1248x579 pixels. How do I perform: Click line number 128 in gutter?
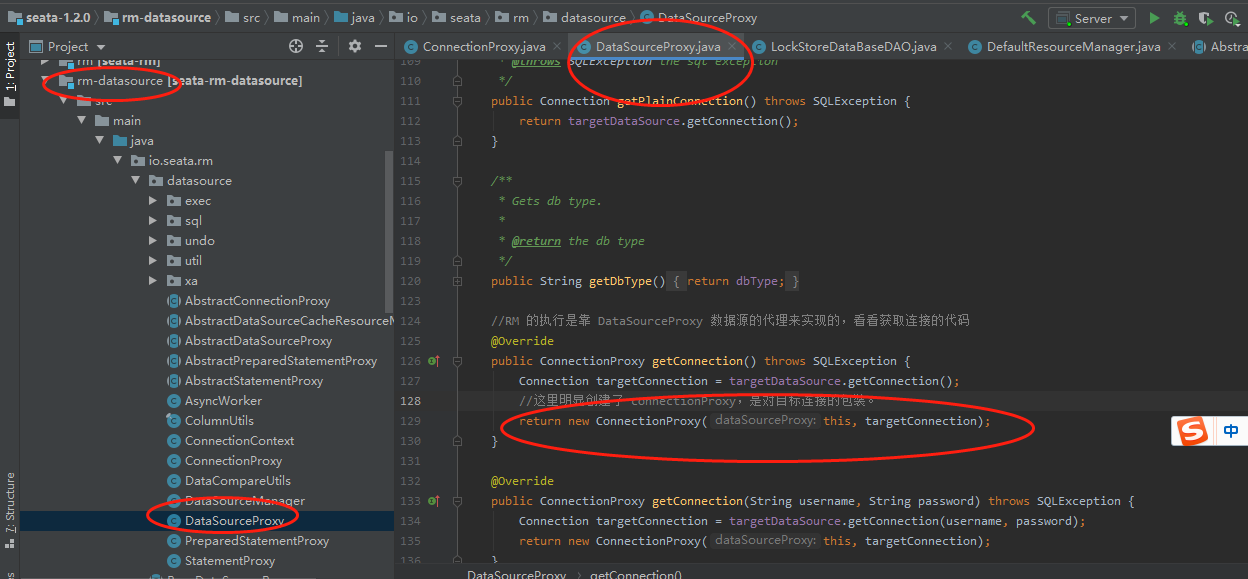[x=410, y=400]
